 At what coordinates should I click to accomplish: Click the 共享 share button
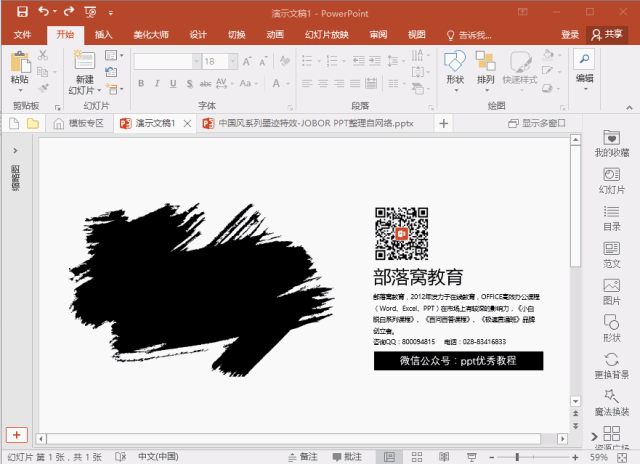(x=607, y=35)
